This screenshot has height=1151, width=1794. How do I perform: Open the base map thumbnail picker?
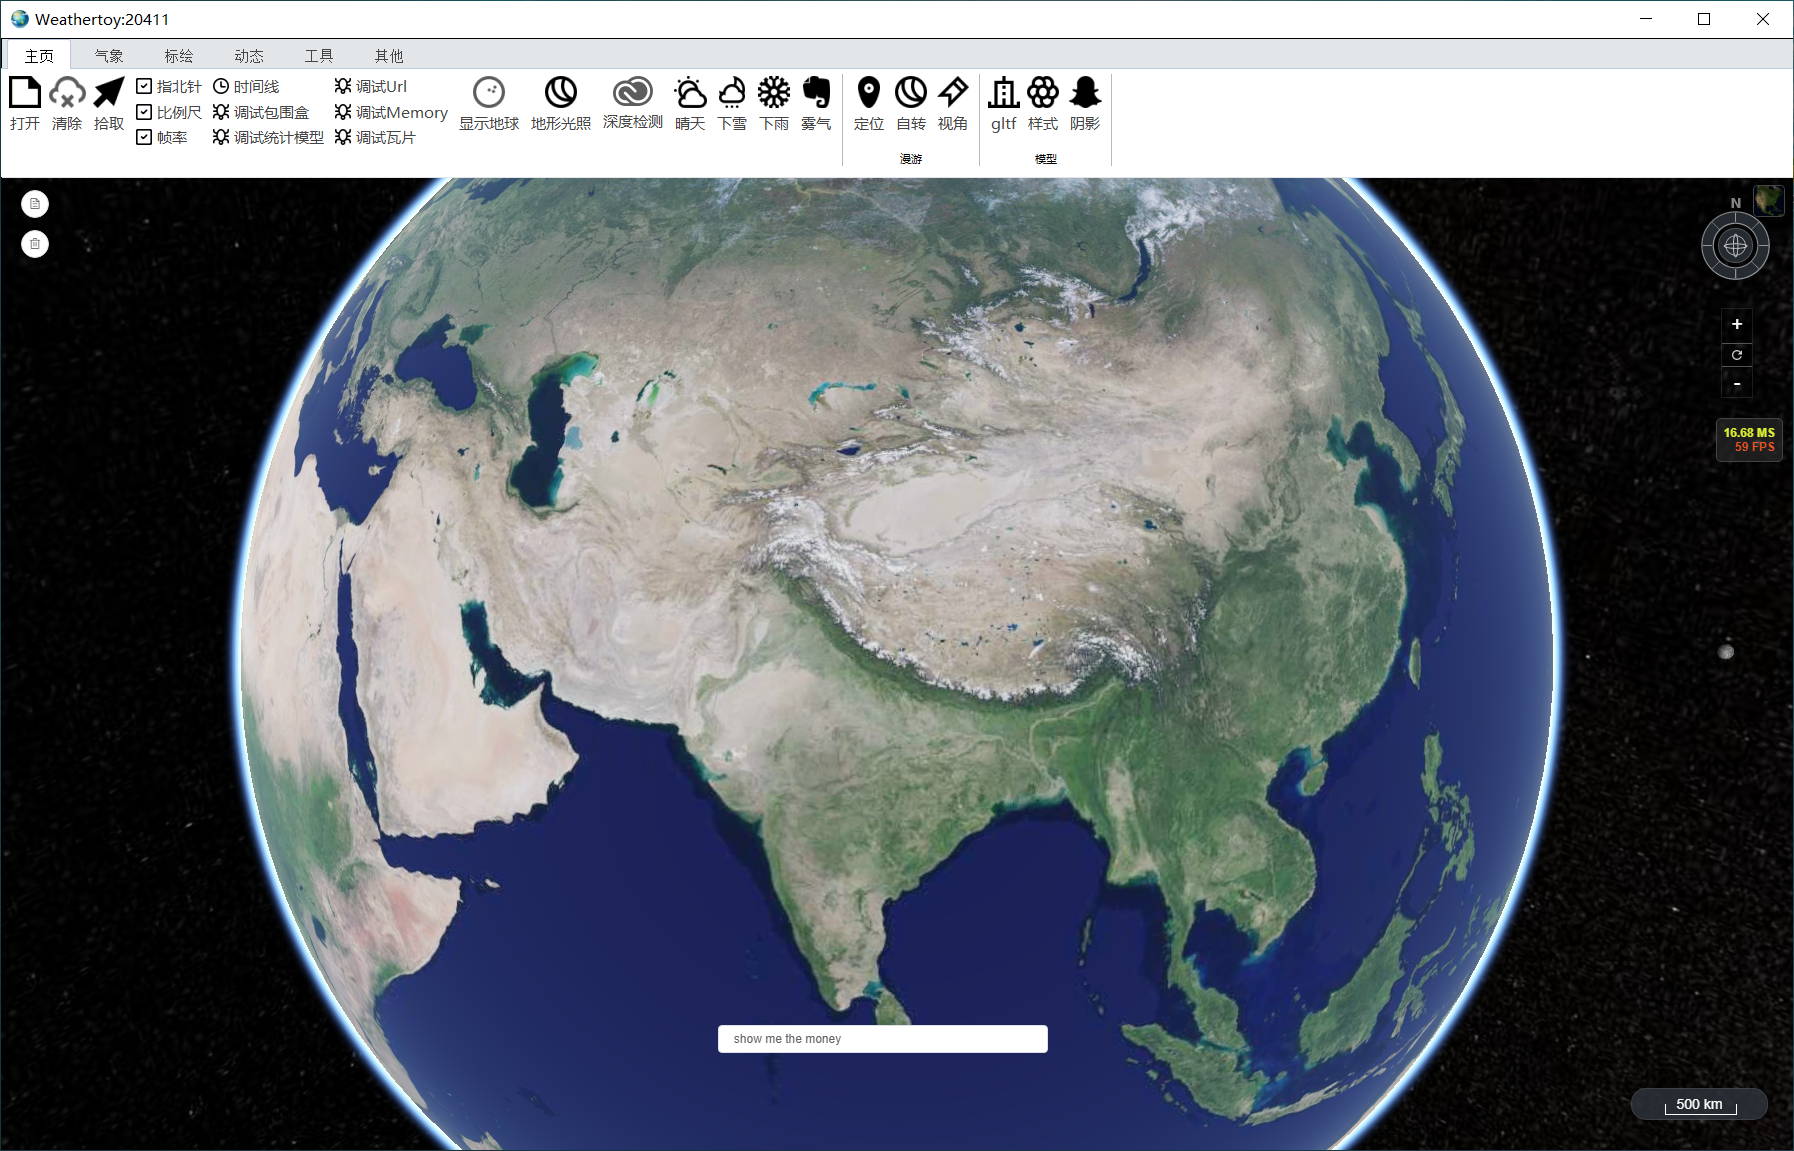pyautogui.click(x=1768, y=201)
